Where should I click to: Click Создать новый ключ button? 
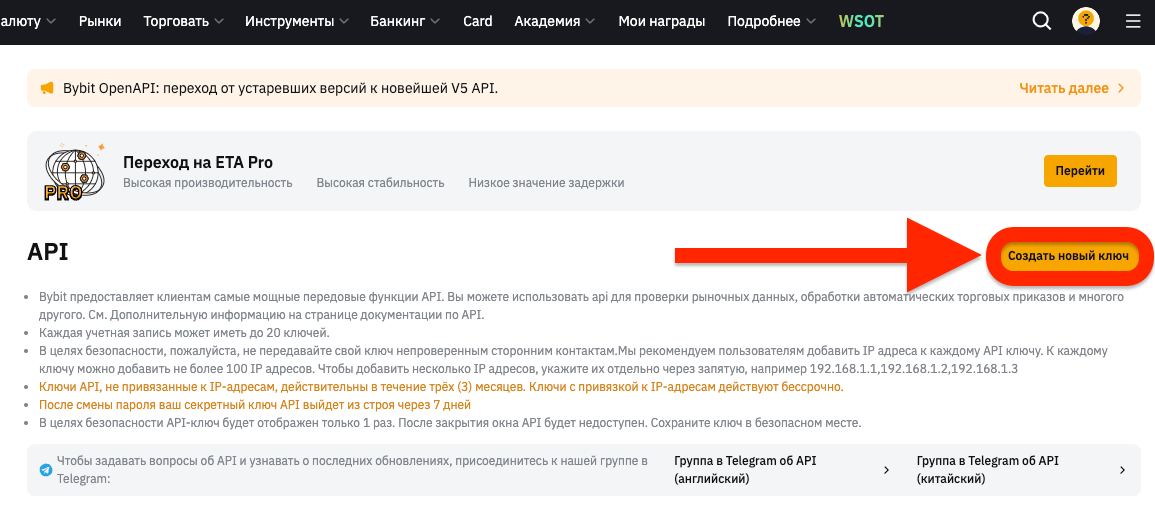click(x=1068, y=256)
